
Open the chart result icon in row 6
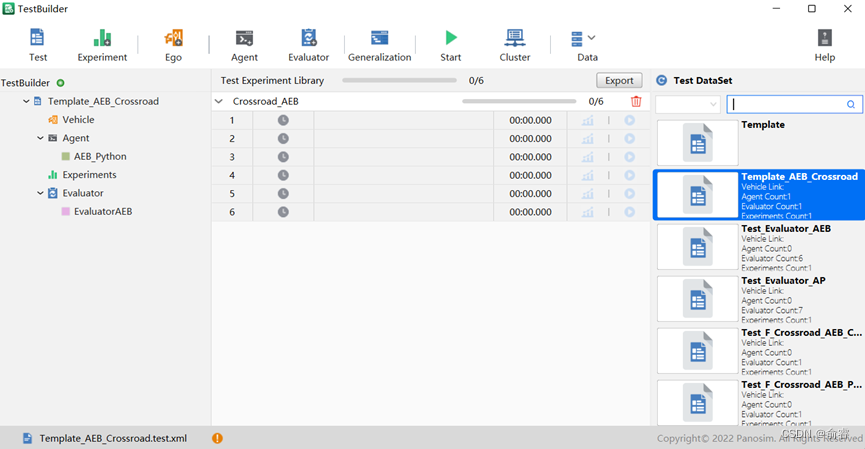(x=588, y=212)
